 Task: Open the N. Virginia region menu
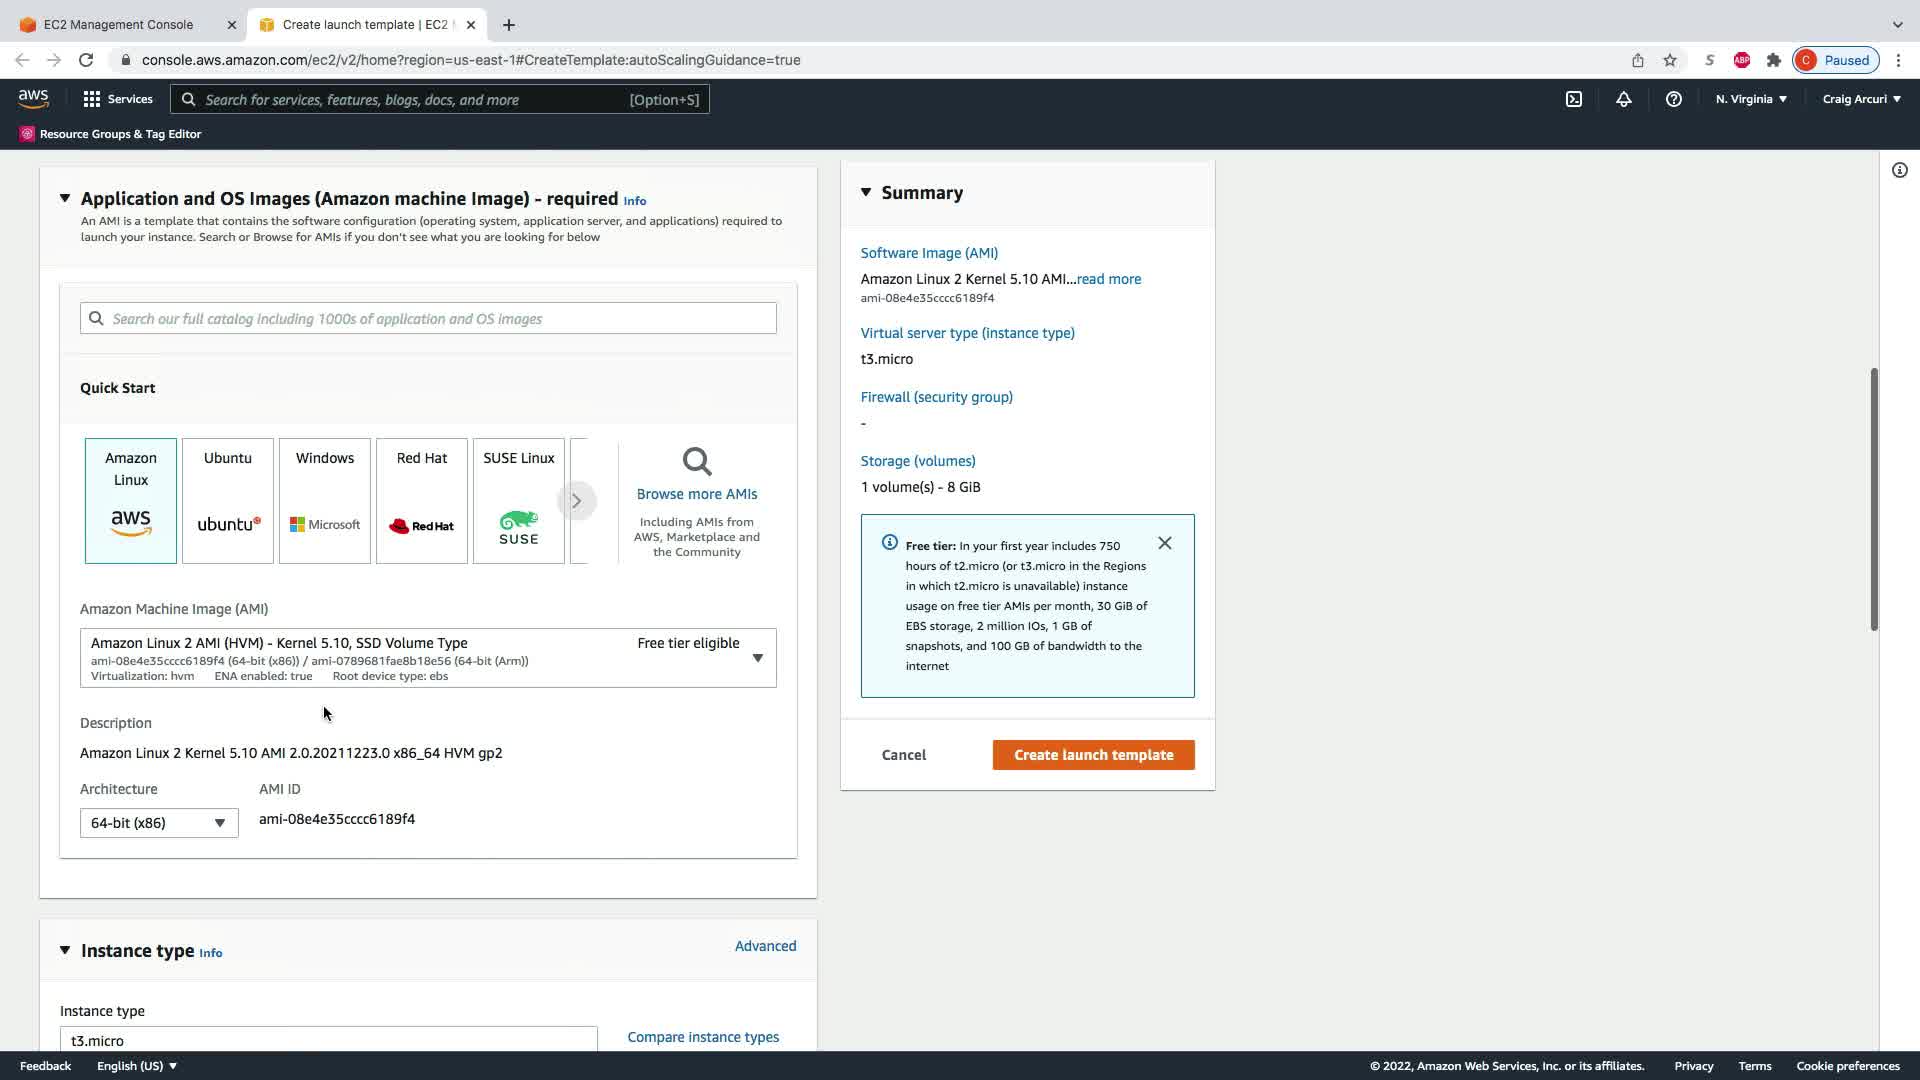[1751, 99]
